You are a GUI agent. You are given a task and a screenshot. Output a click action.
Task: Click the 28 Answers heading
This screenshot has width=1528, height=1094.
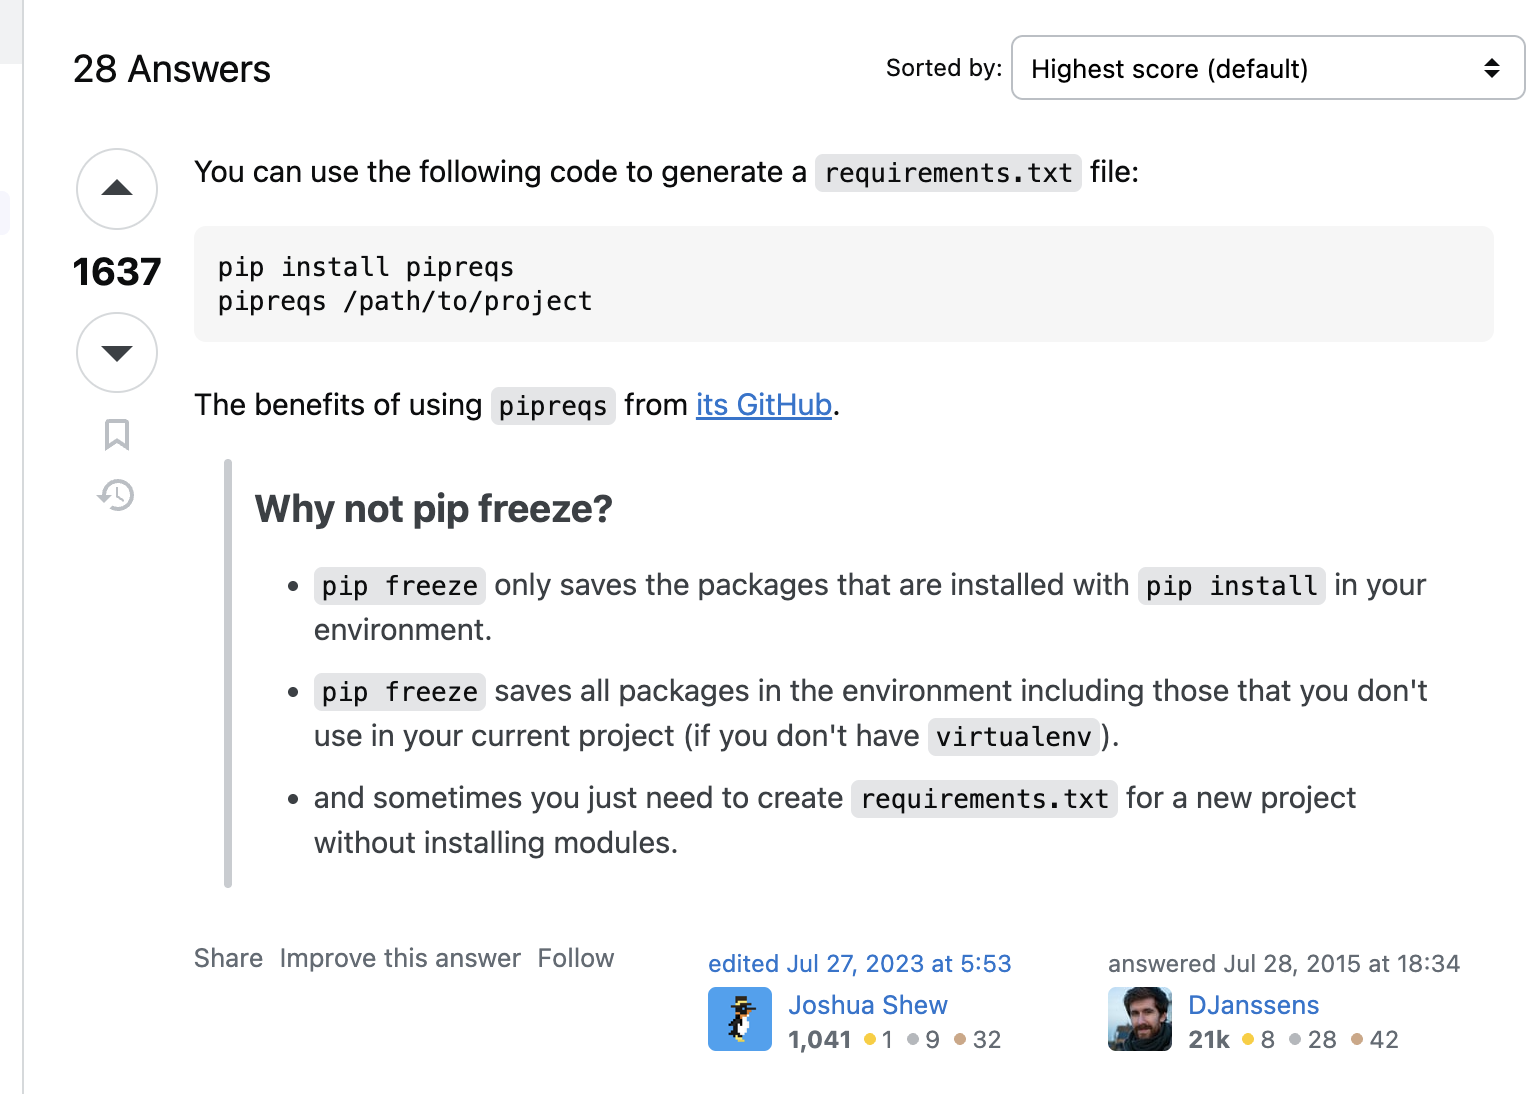pos(172,69)
